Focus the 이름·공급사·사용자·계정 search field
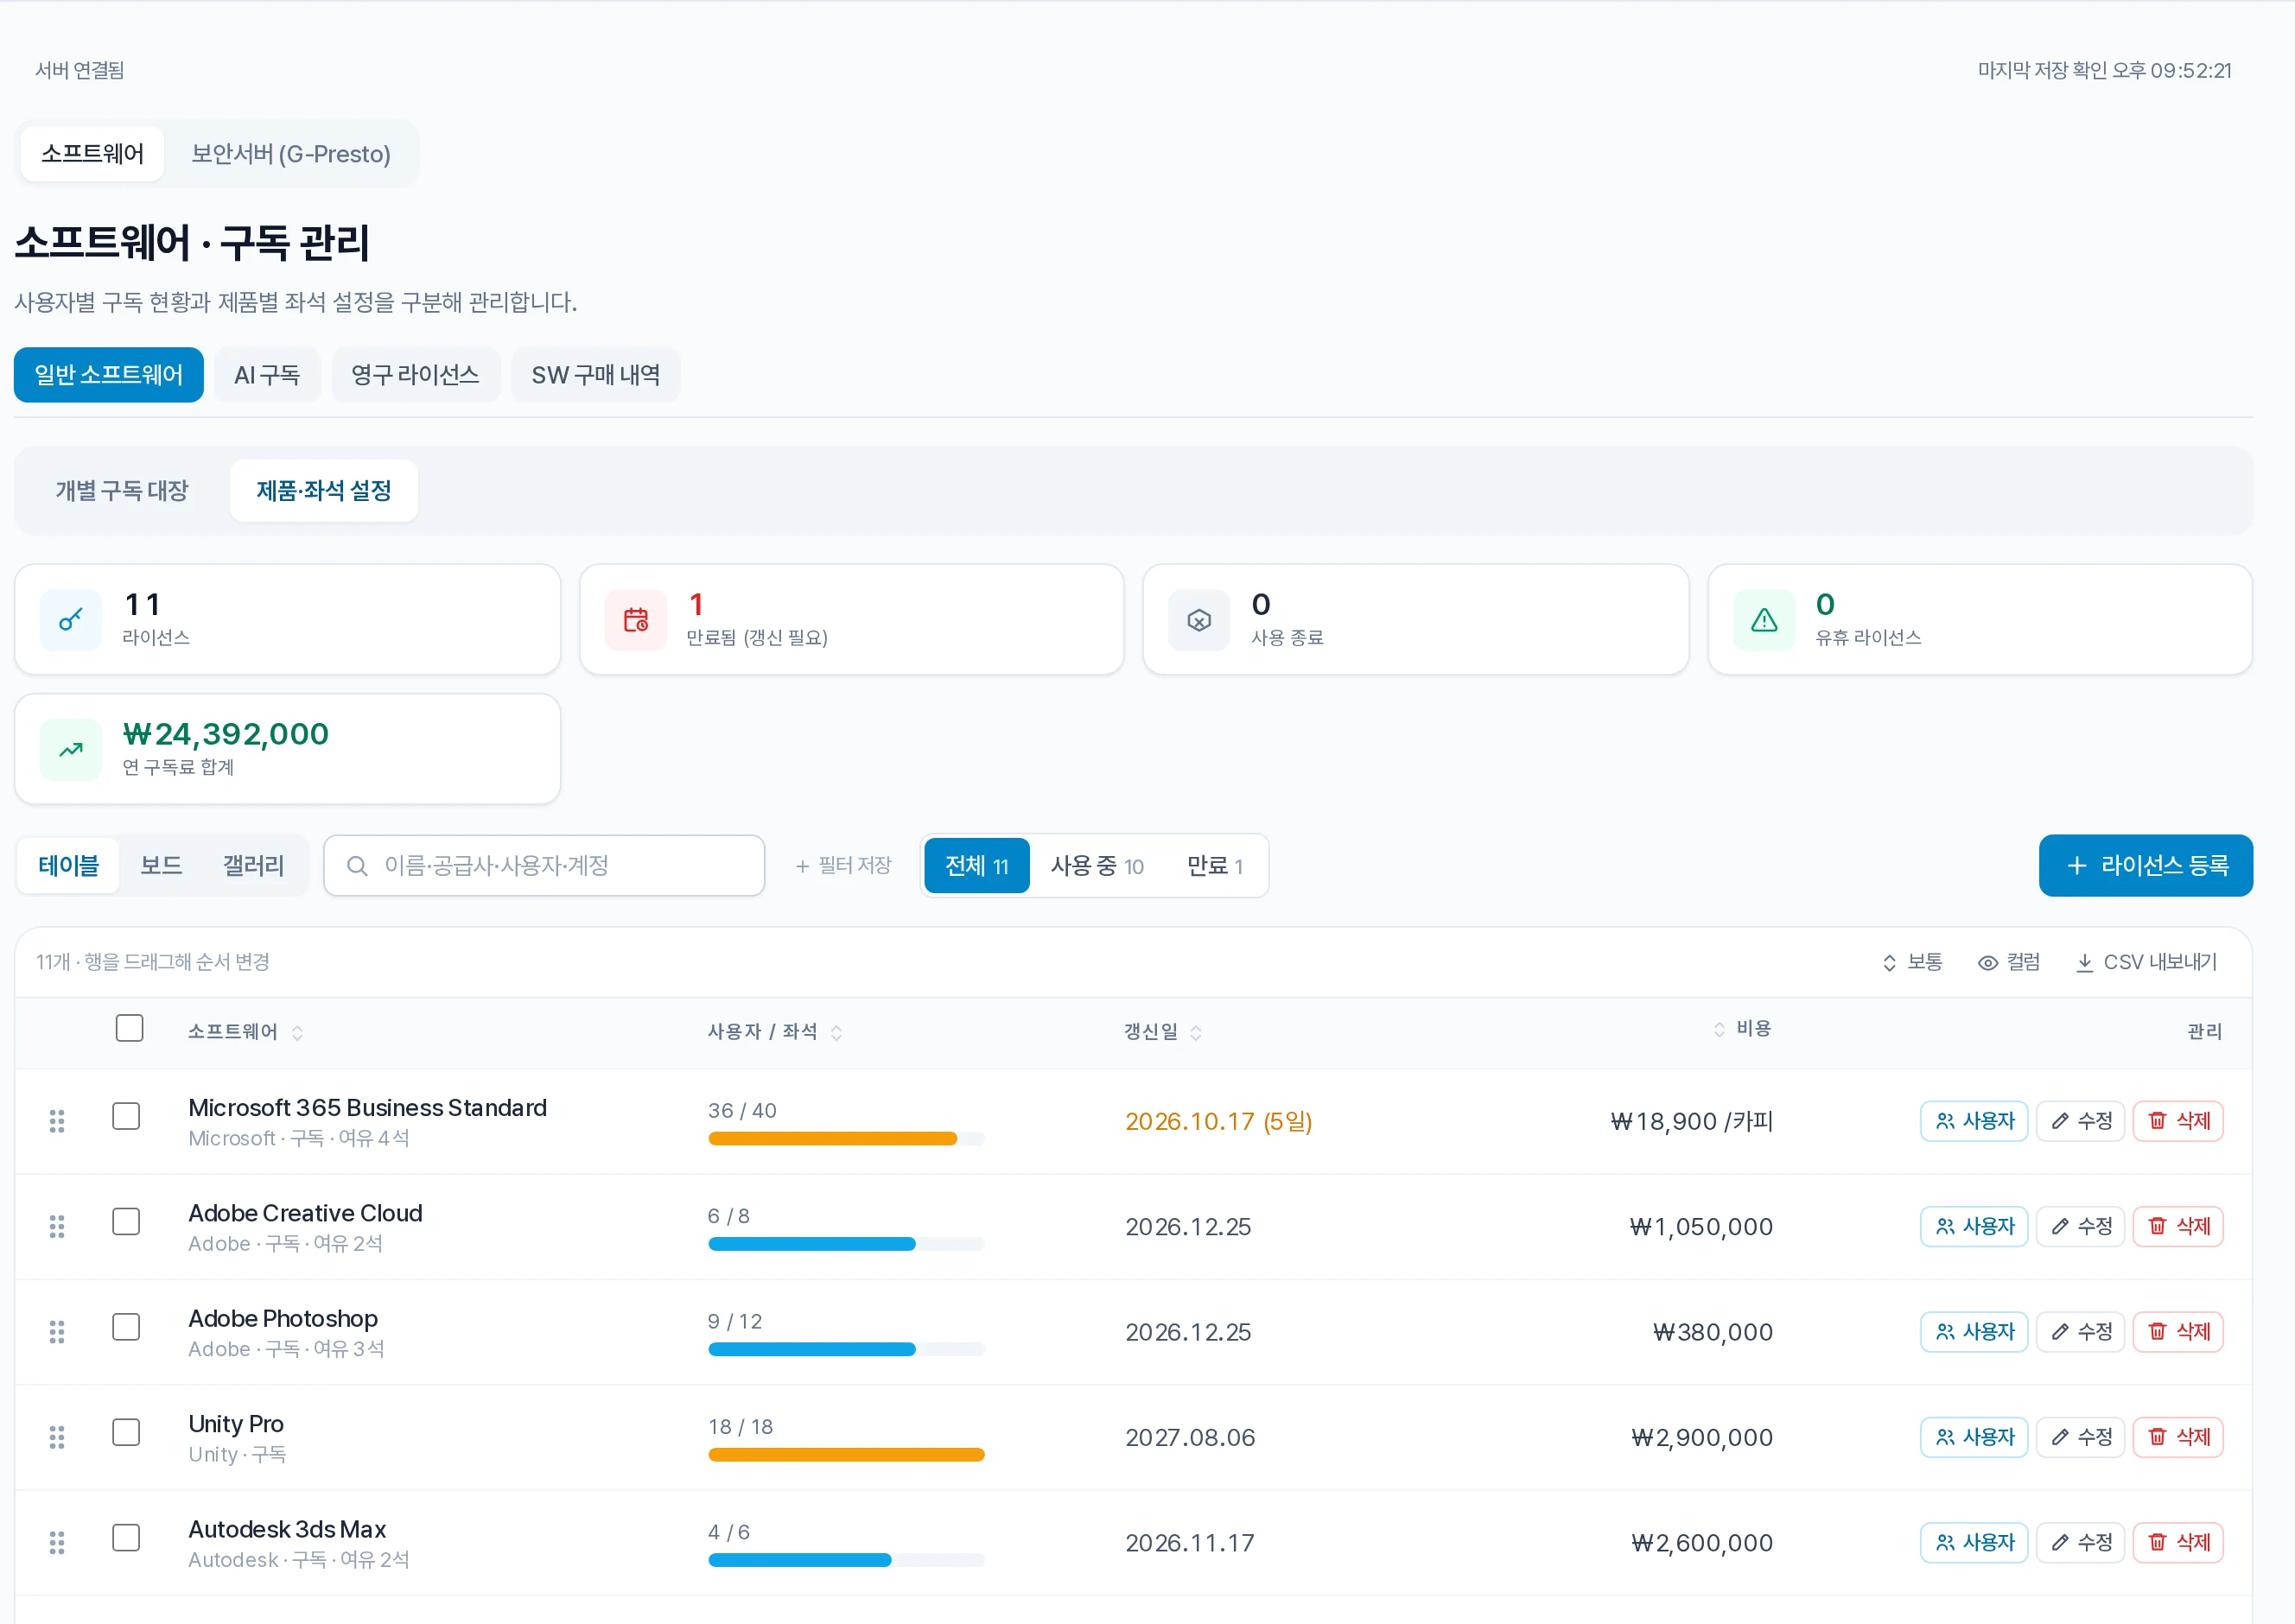 point(544,866)
